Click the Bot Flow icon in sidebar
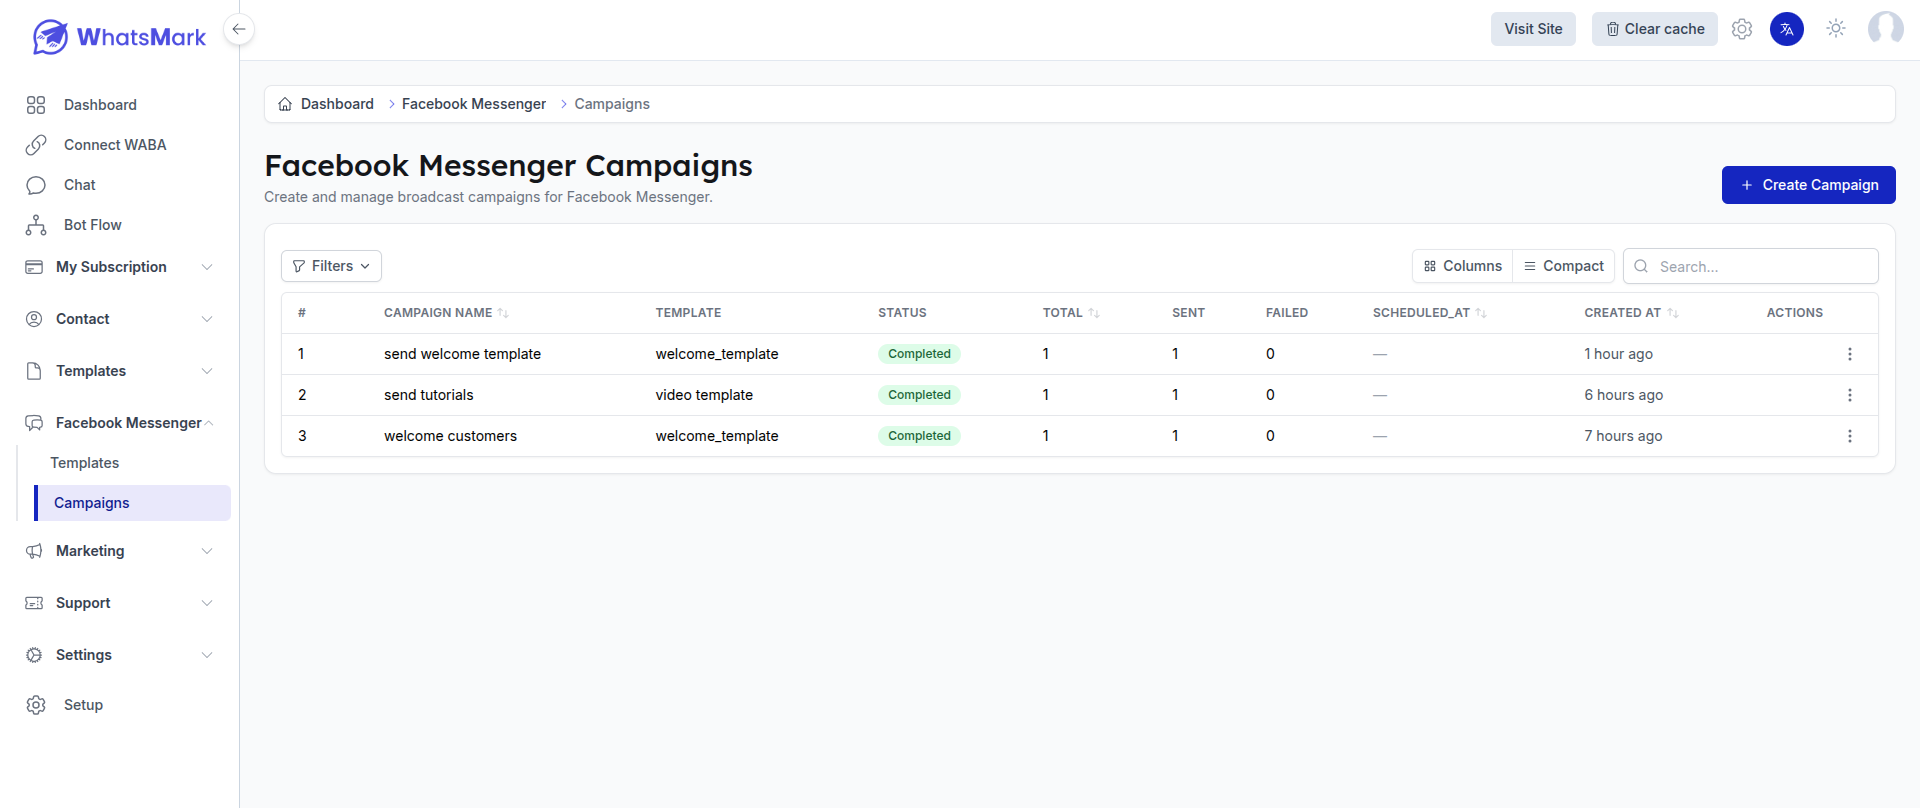Viewport: 1920px width, 808px height. click(36, 225)
